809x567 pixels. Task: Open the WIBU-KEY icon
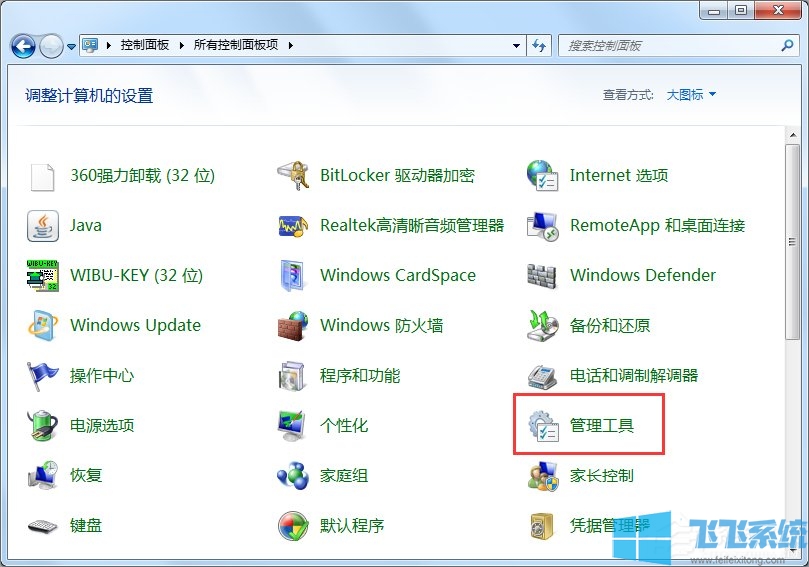click(x=43, y=276)
